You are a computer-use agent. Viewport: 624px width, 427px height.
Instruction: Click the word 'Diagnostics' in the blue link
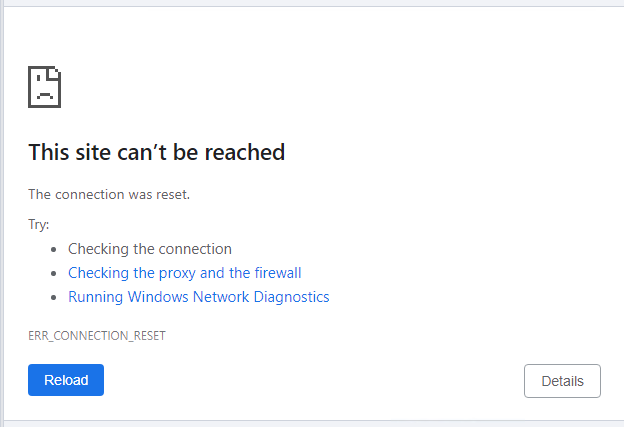[x=290, y=297]
